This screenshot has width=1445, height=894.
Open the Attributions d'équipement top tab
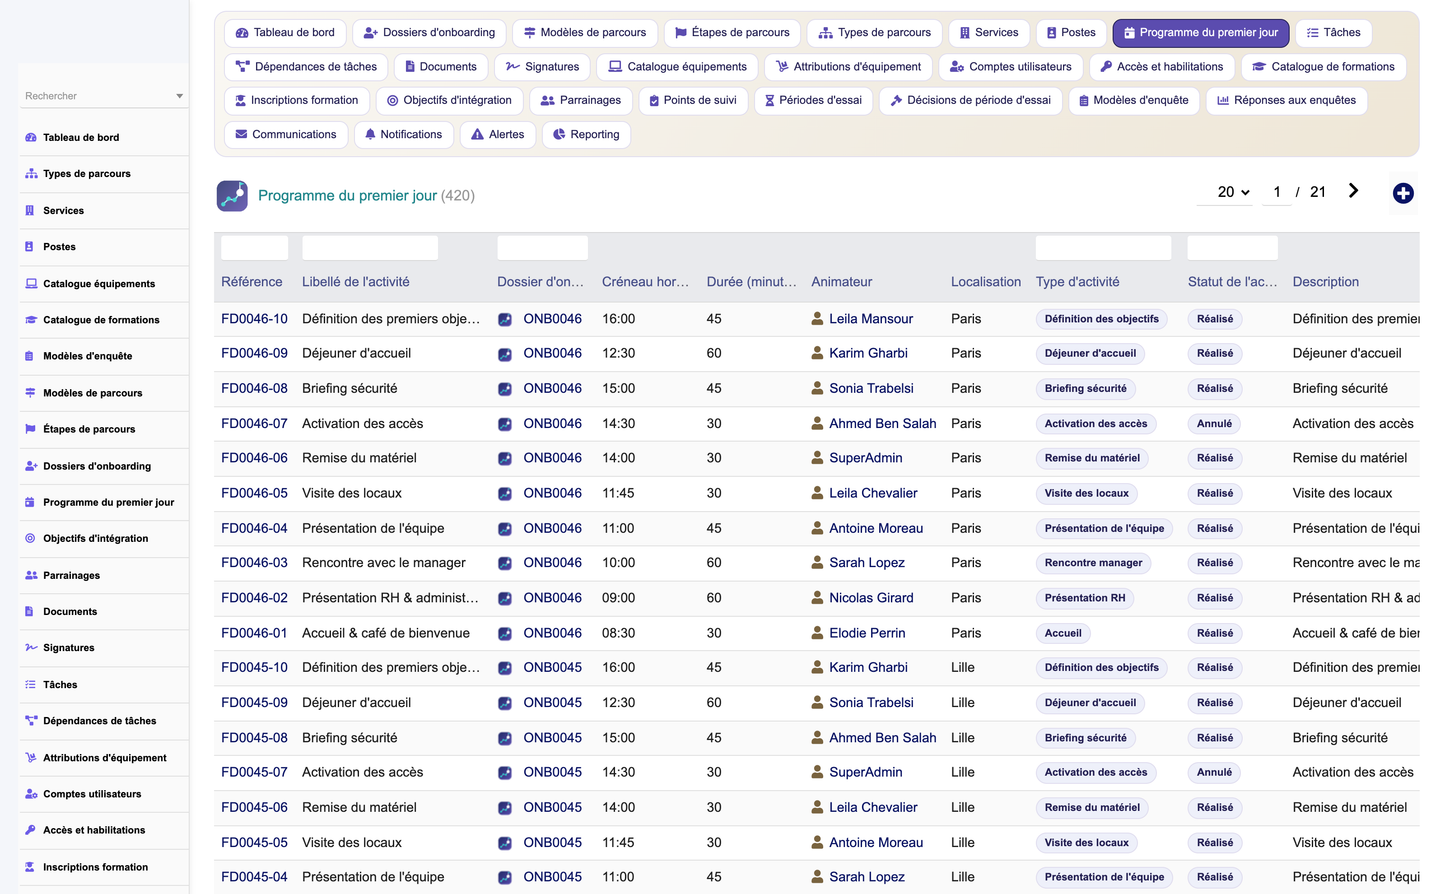[848, 67]
